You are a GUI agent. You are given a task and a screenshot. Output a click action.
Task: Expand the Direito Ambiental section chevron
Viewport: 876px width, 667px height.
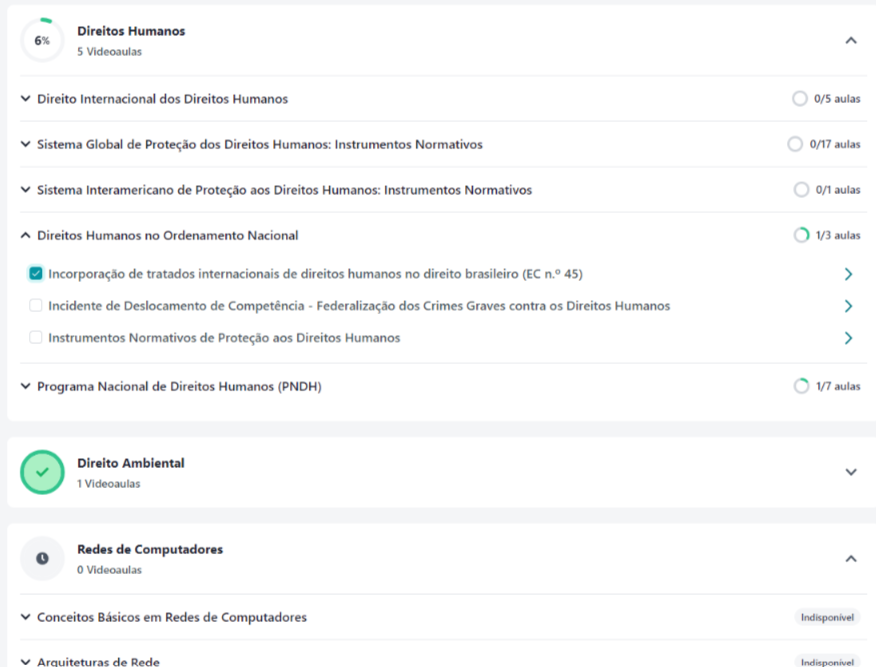[850, 472]
